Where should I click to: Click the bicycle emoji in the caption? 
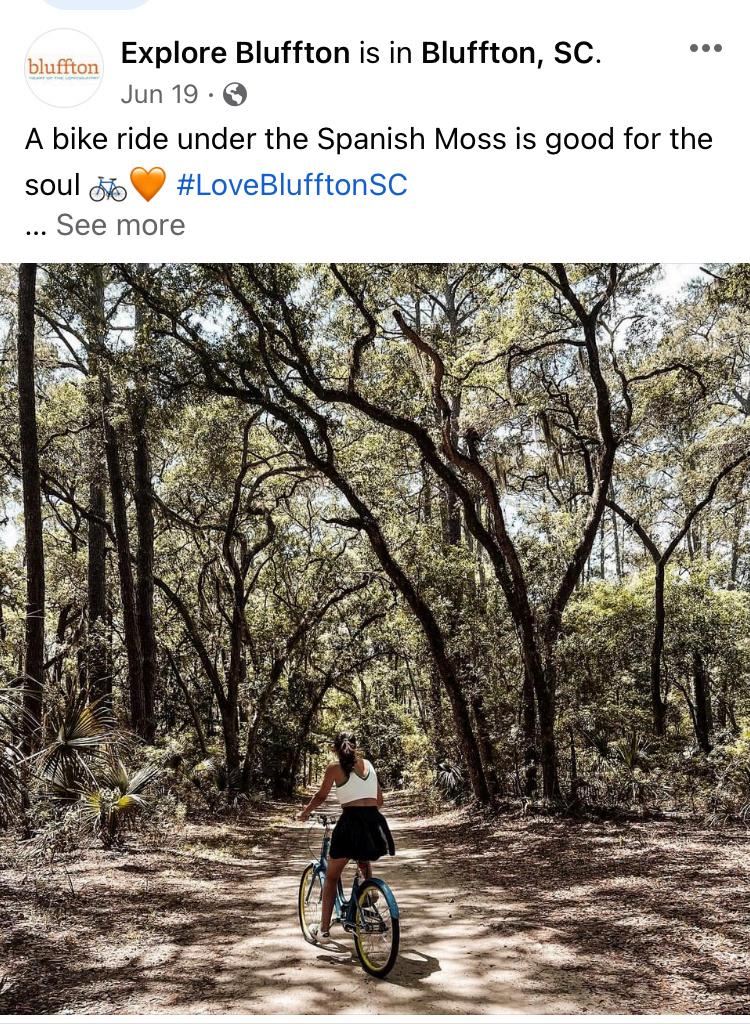[108, 188]
